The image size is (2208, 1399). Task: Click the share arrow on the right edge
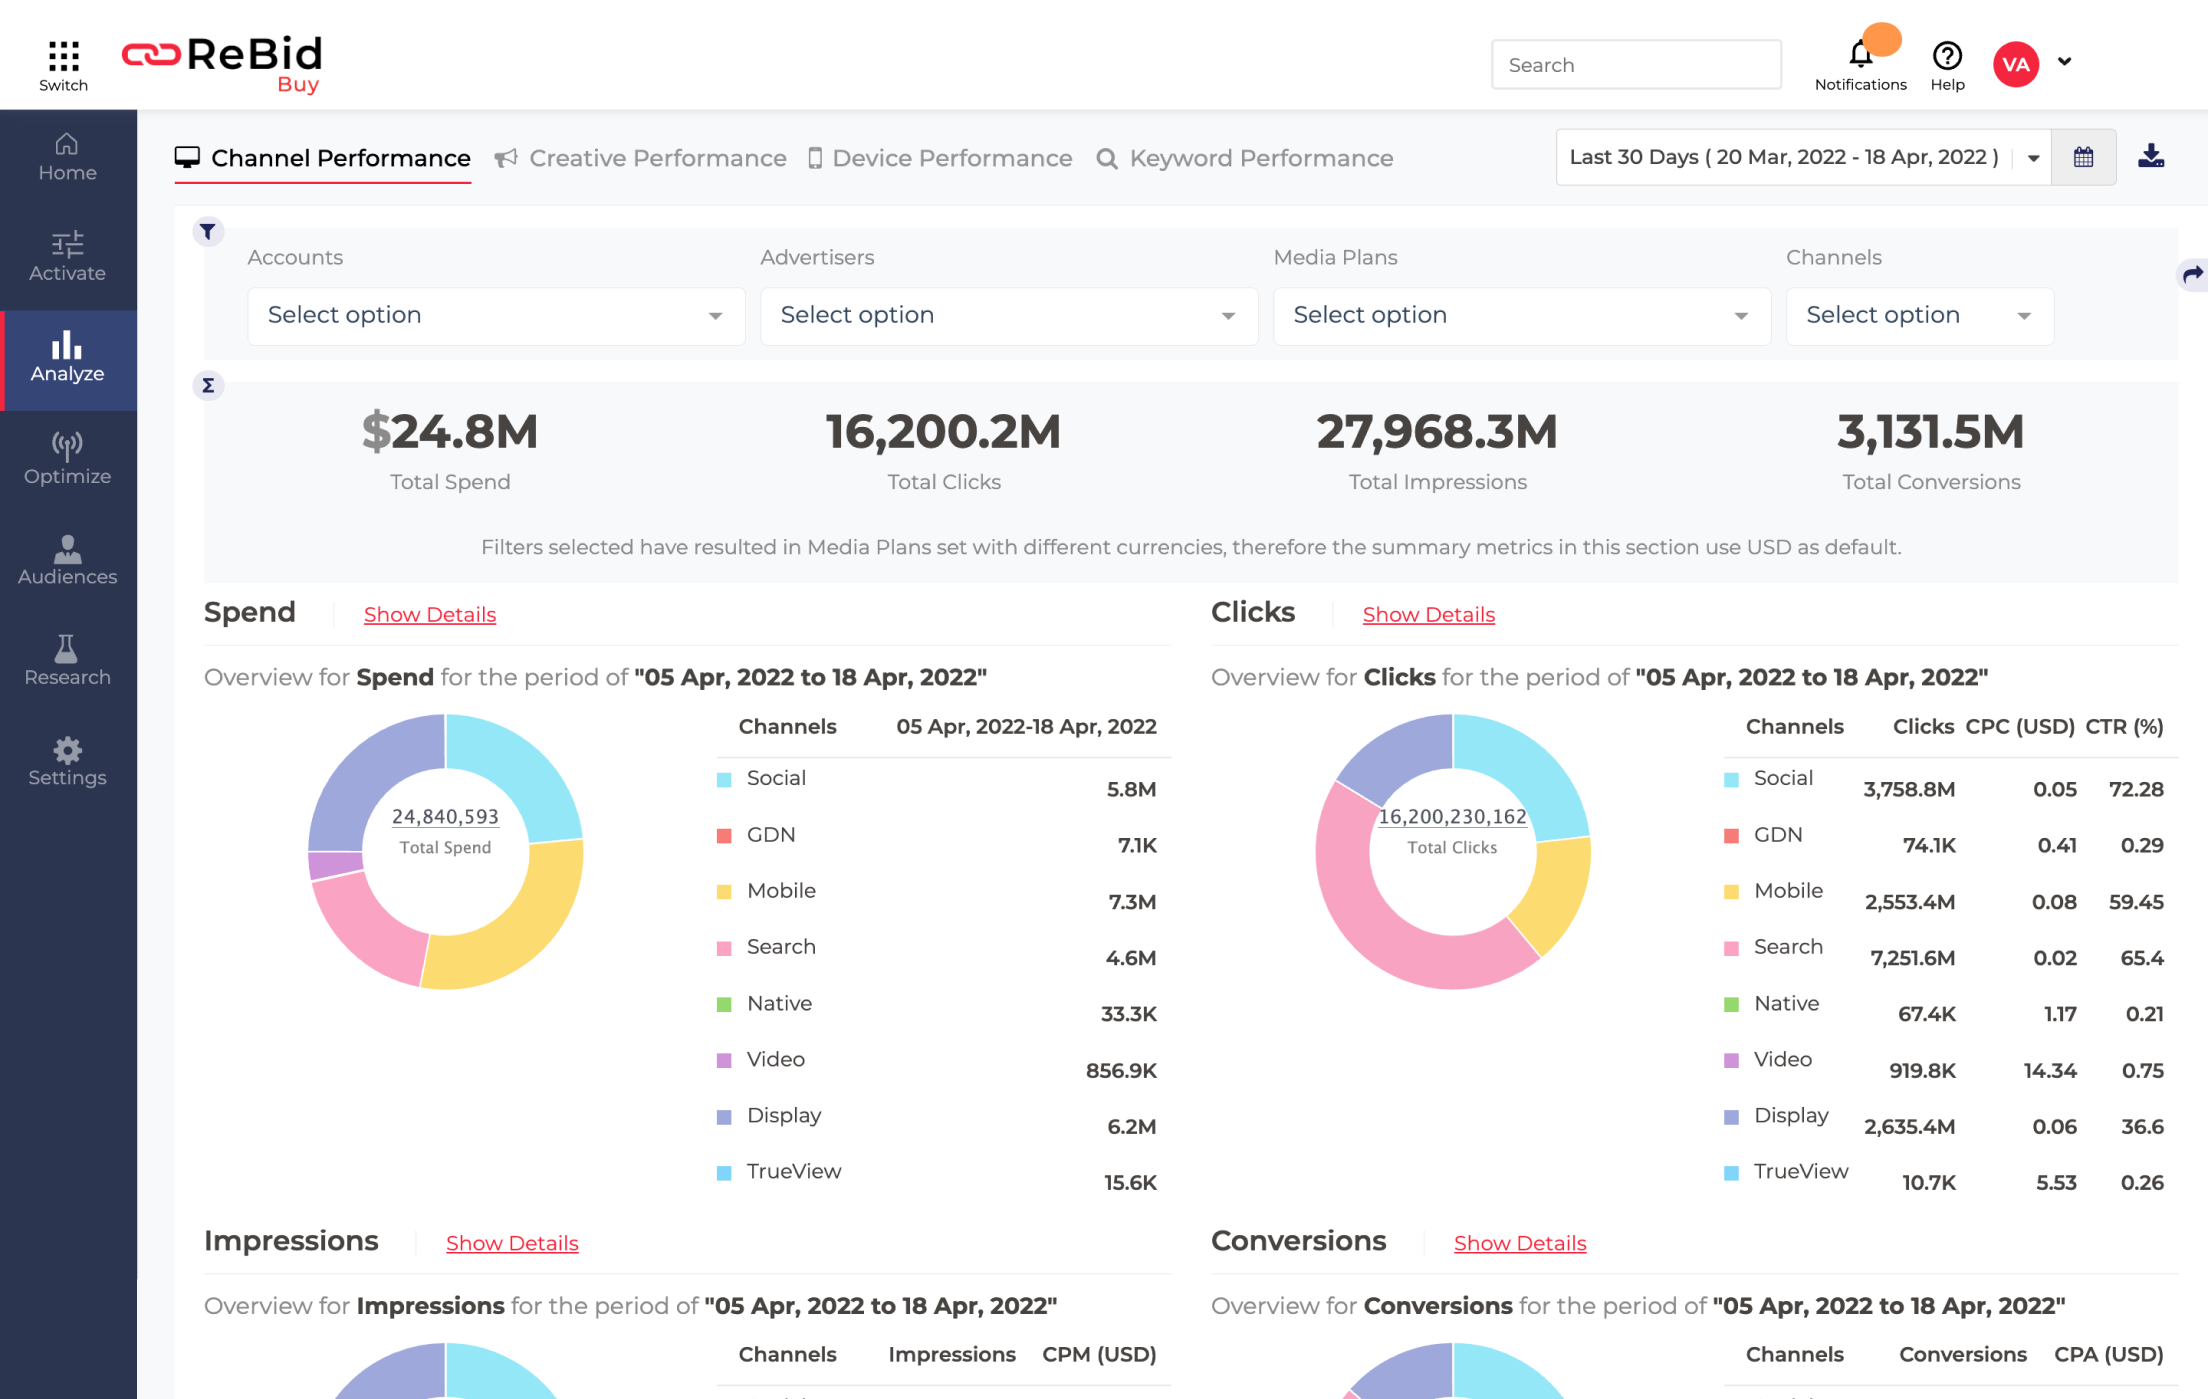(2192, 274)
